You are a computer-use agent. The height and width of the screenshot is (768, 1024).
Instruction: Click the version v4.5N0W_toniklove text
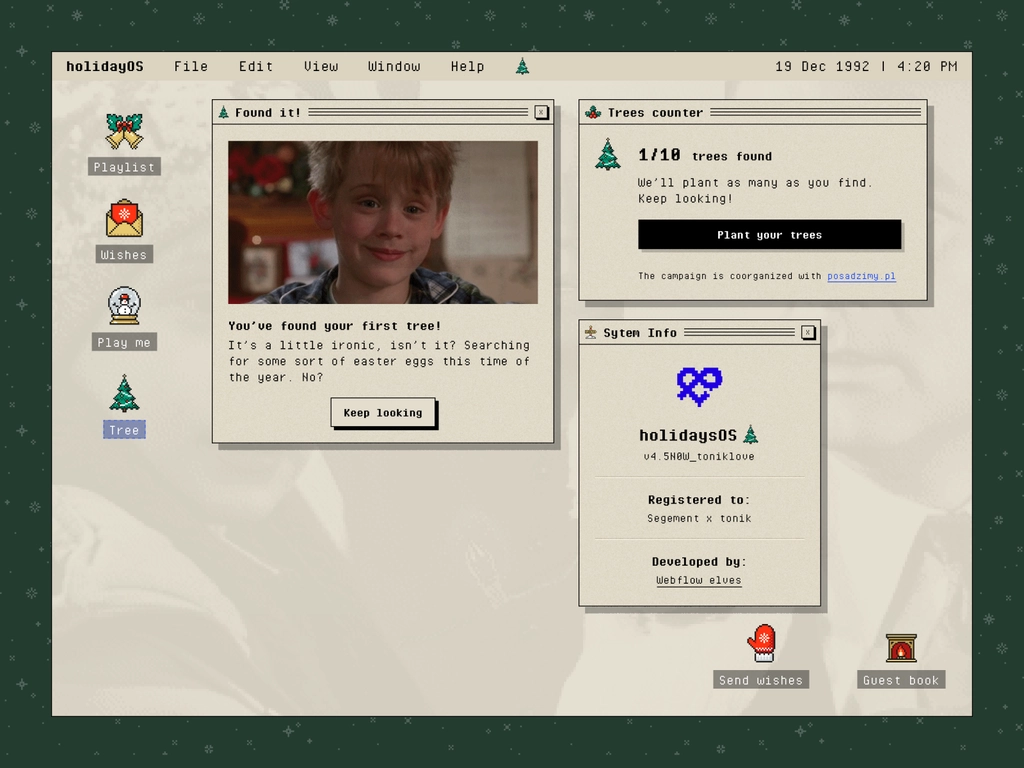pyautogui.click(x=699, y=456)
